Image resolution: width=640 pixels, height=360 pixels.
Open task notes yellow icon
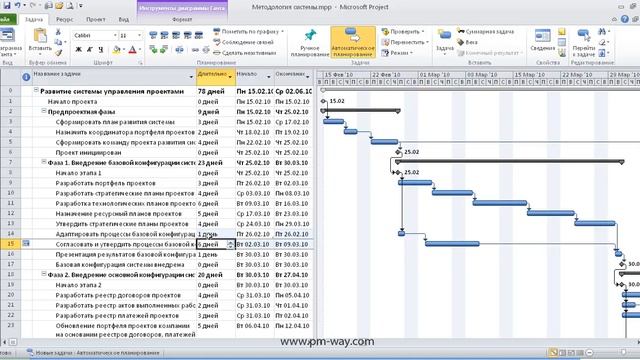point(562,32)
